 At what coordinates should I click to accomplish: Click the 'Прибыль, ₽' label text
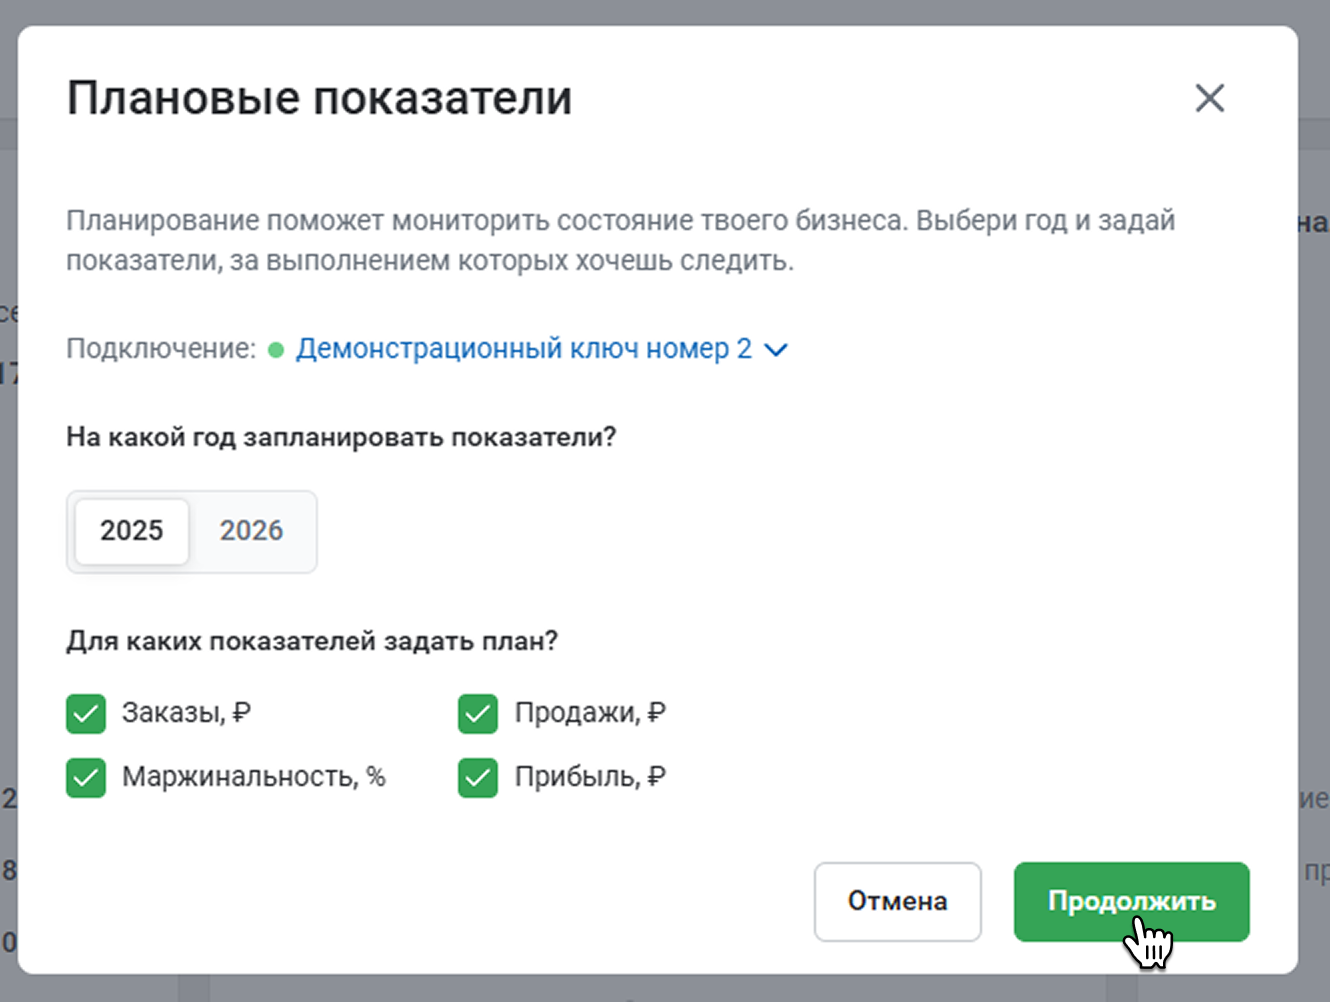pyautogui.click(x=590, y=777)
